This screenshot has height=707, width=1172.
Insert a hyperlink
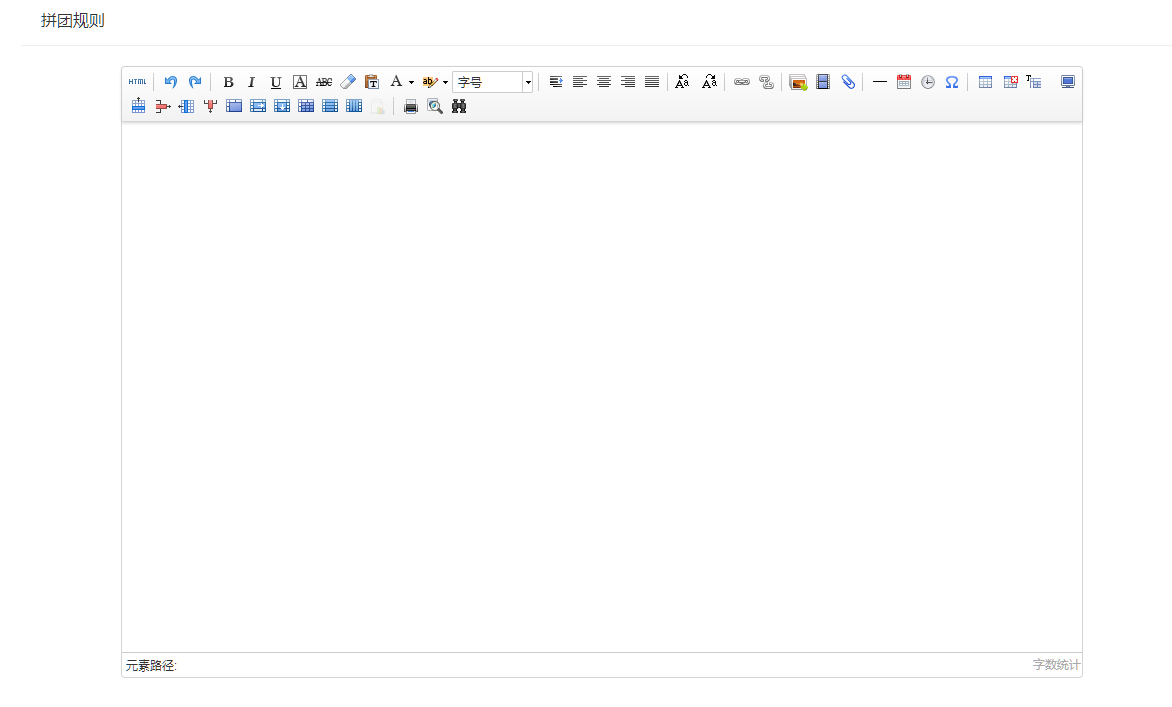[741, 82]
